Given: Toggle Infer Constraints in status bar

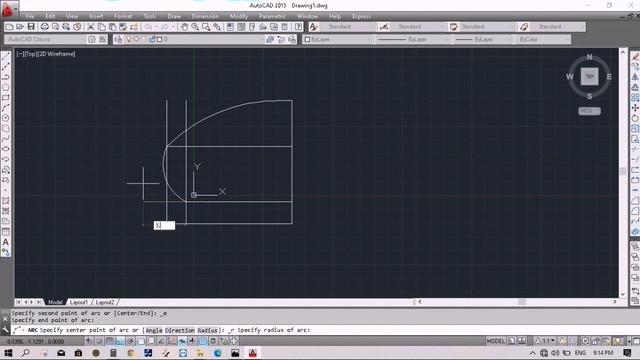Looking at the screenshot, I should click(89, 341).
